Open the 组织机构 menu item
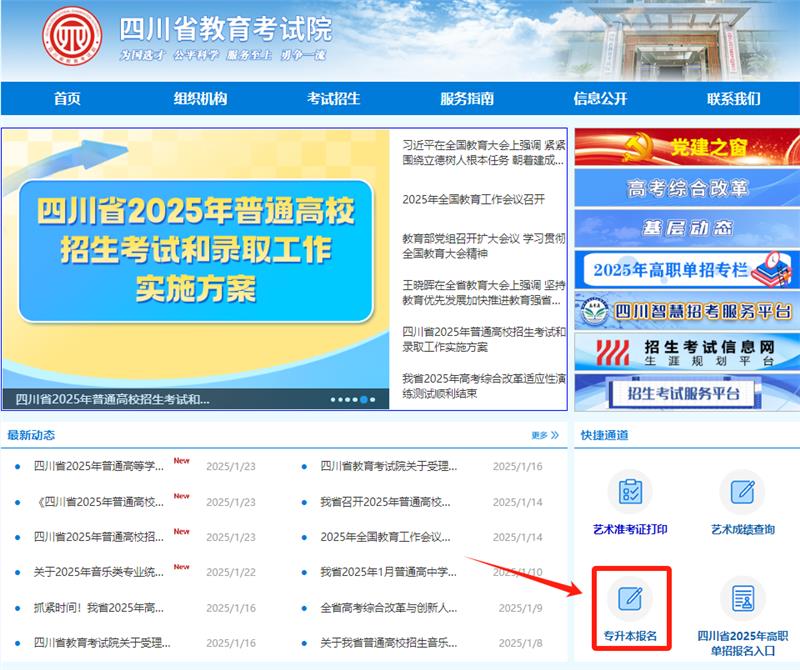This screenshot has width=800, height=670. click(201, 98)
